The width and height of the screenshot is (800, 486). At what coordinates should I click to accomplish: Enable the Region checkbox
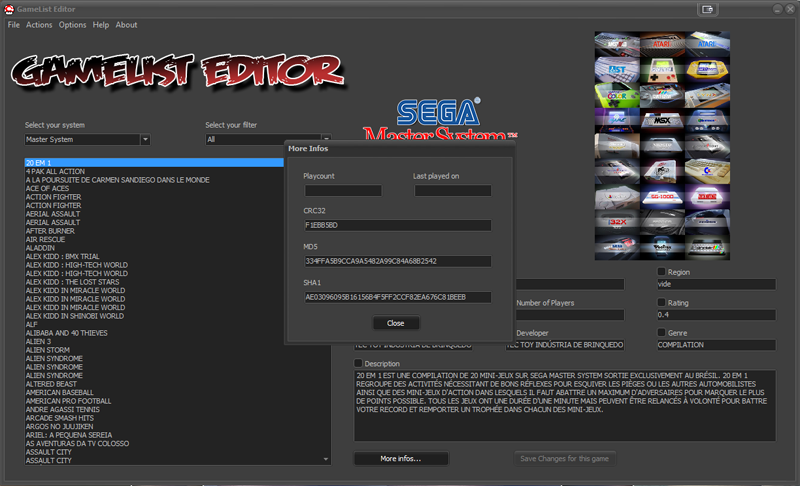pyautogui.click(x=661, y=272)
